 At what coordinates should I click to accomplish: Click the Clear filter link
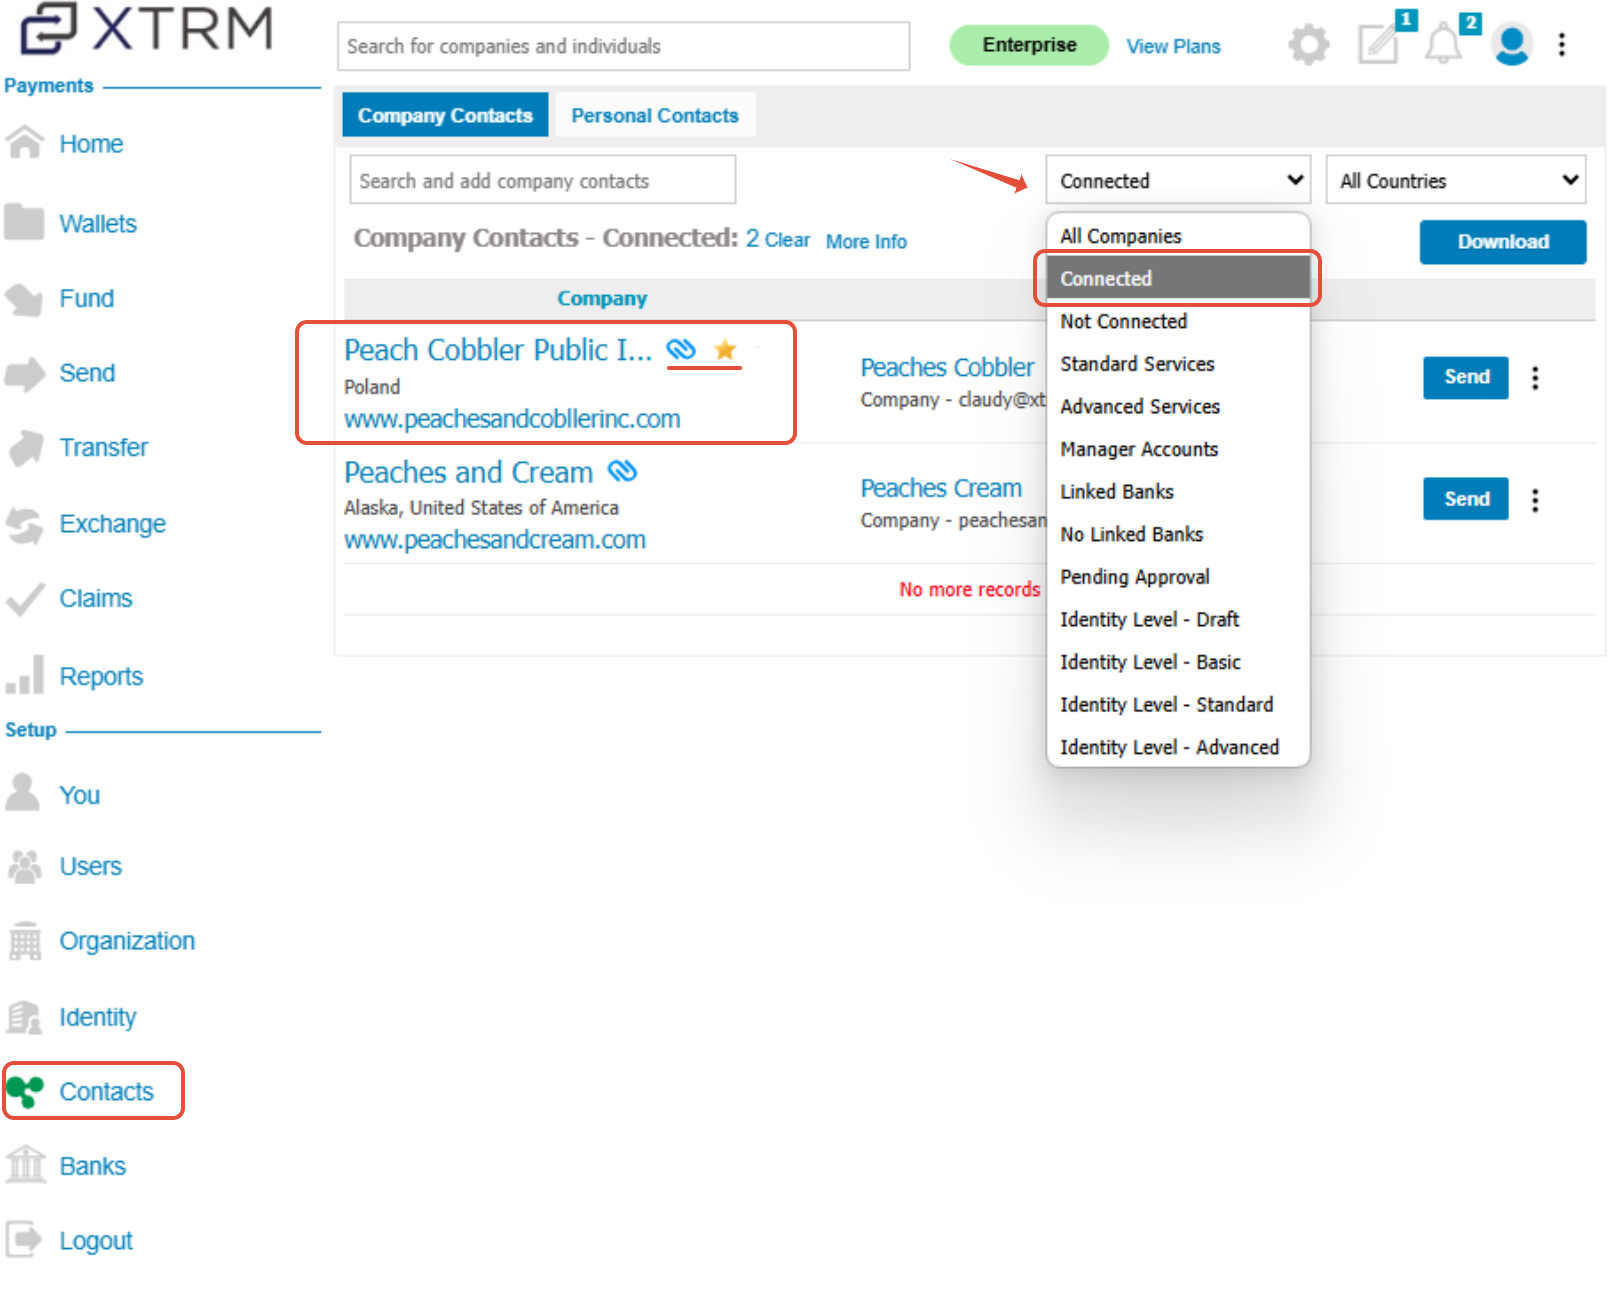coord(787,240)
